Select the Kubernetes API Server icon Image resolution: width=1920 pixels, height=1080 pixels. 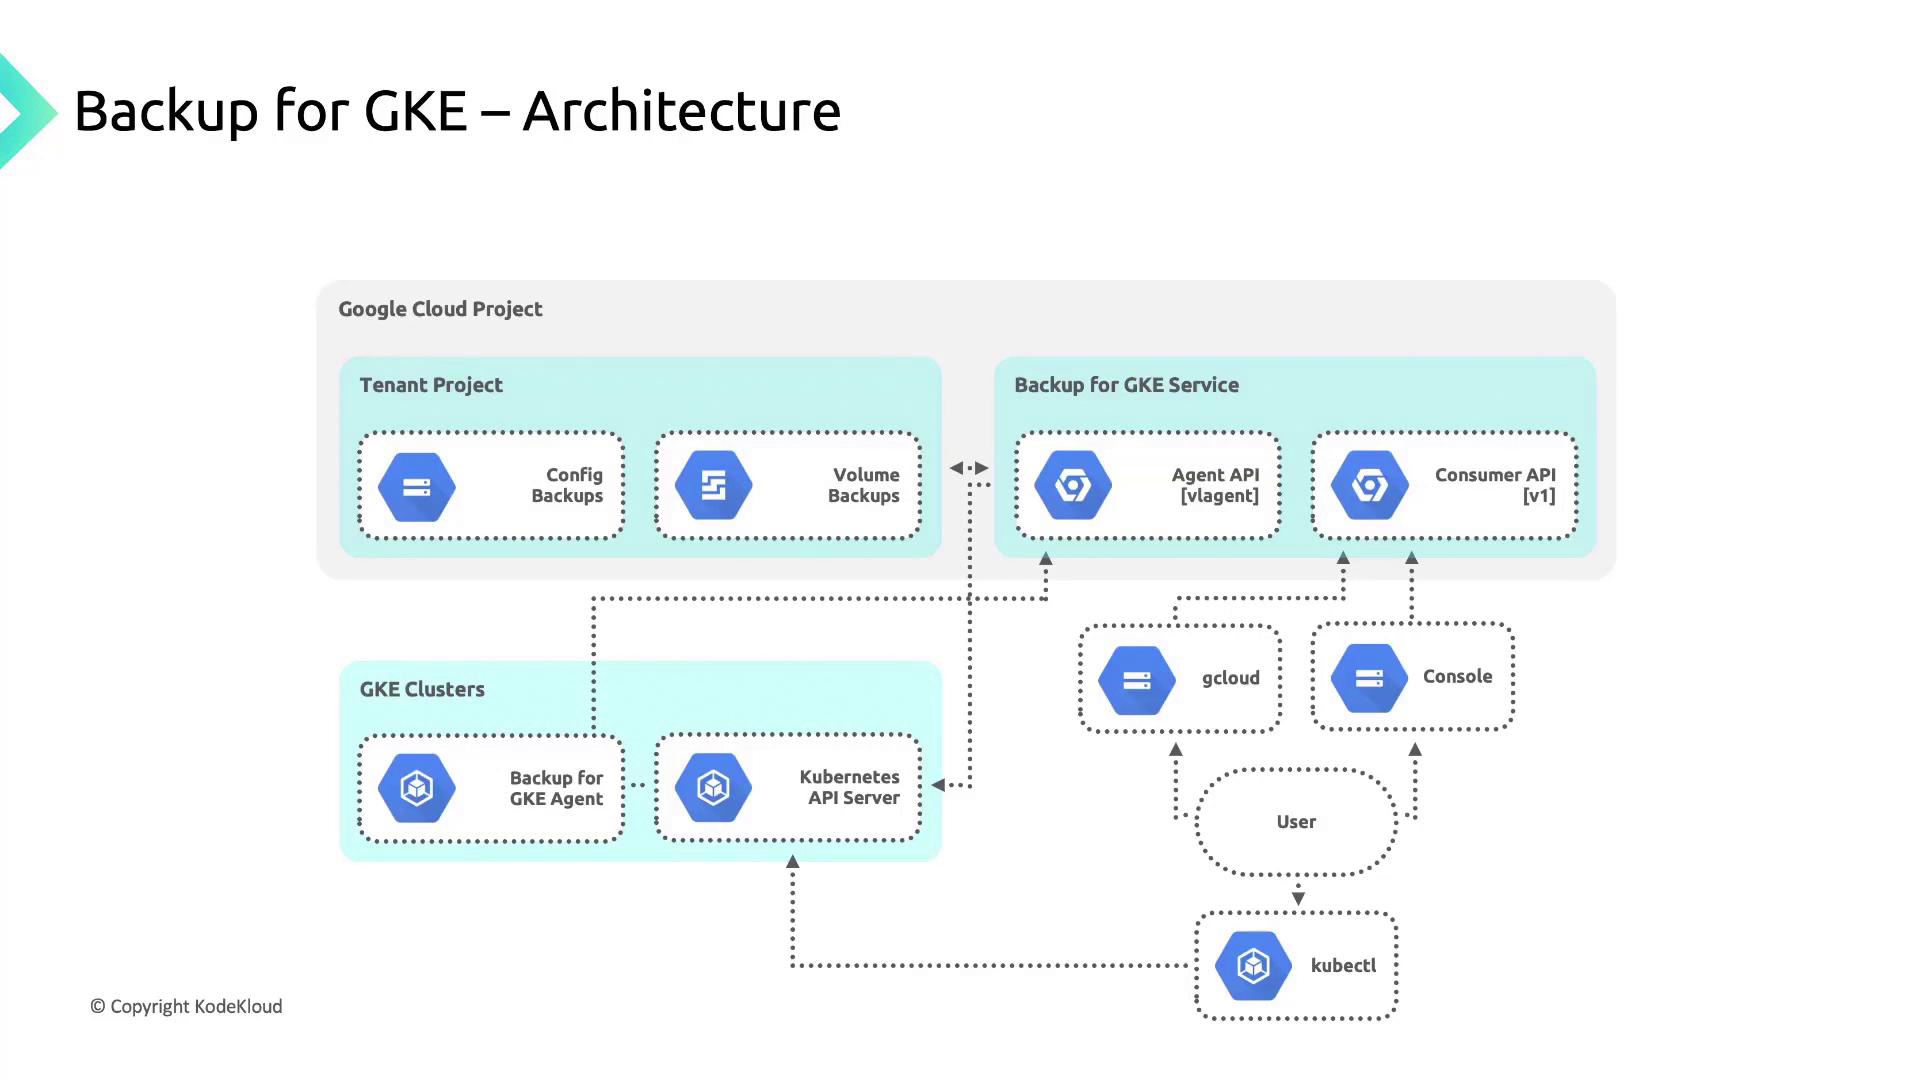(x=713, y=788)
